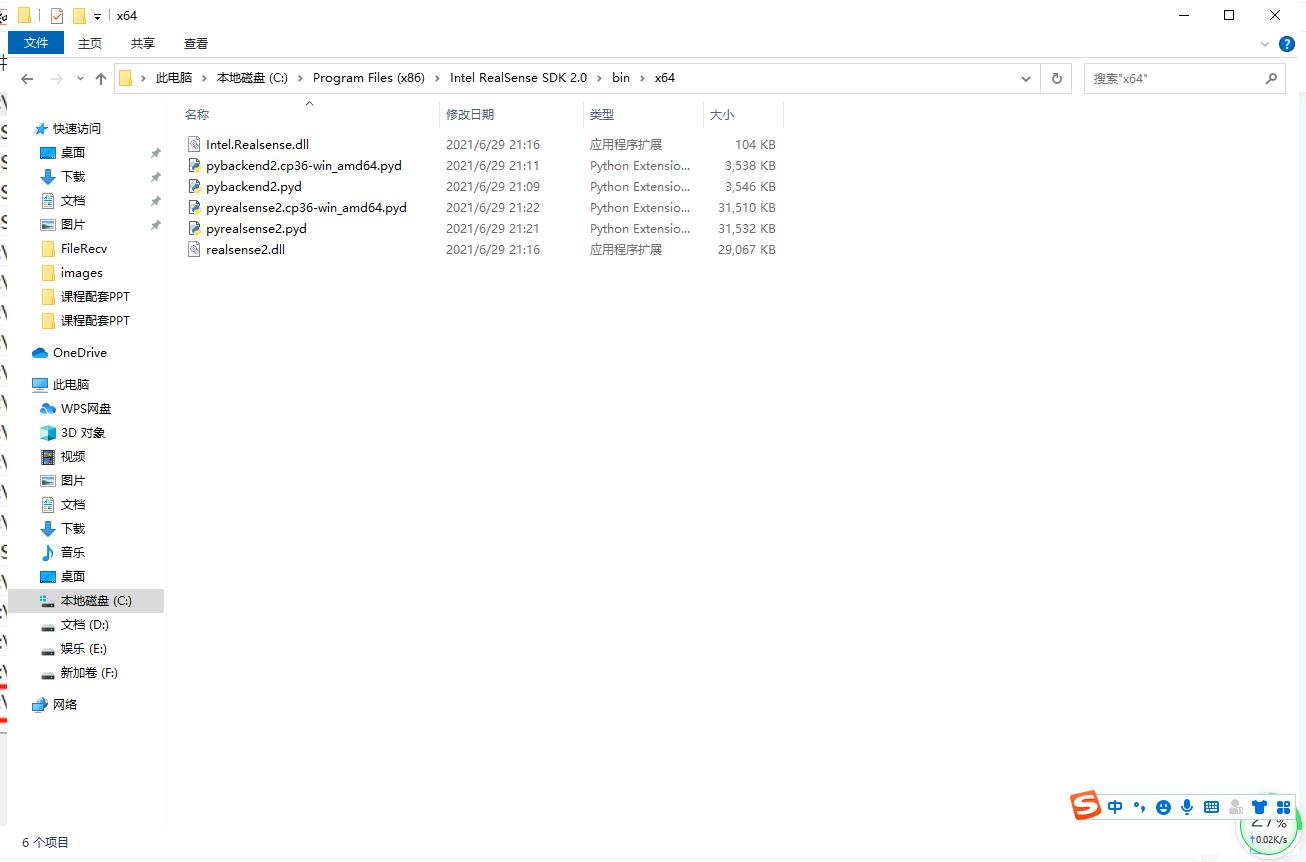Open the images folder in sidebar
The height and width of the screenshot is (862, 1306).
pyautogui.click(x=82, y=272)
